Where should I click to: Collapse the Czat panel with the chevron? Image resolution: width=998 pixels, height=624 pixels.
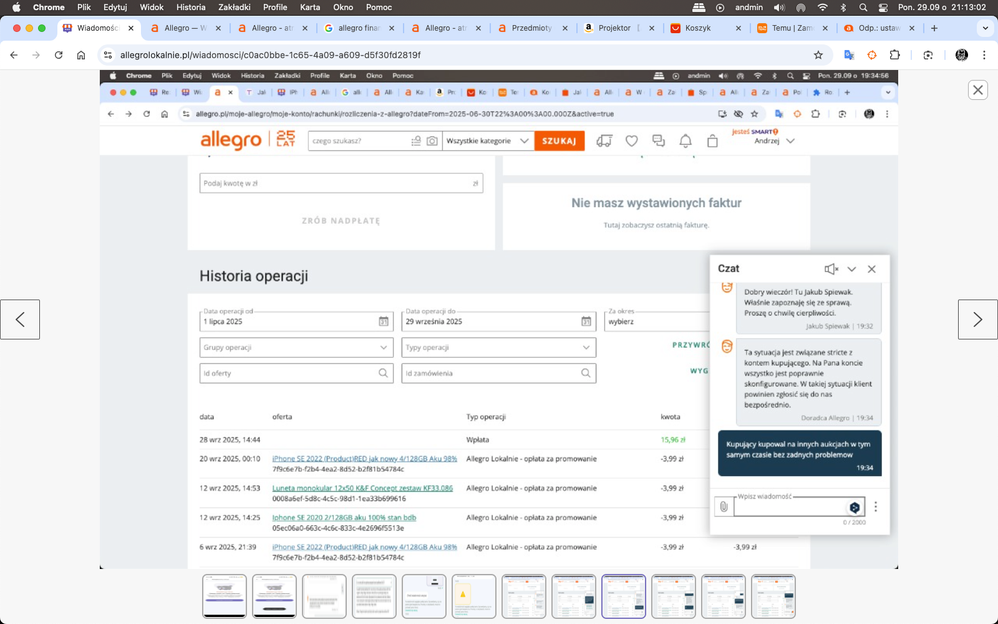coord(852,269)
